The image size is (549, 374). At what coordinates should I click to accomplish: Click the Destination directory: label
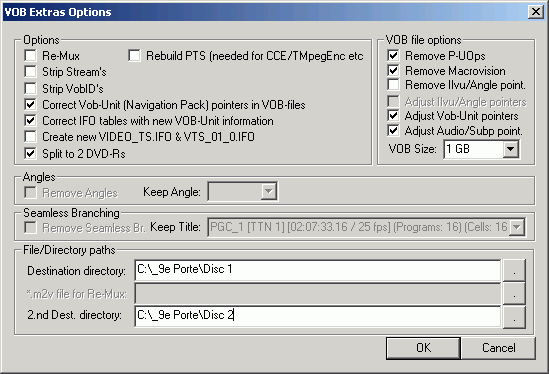coord(76,271)
